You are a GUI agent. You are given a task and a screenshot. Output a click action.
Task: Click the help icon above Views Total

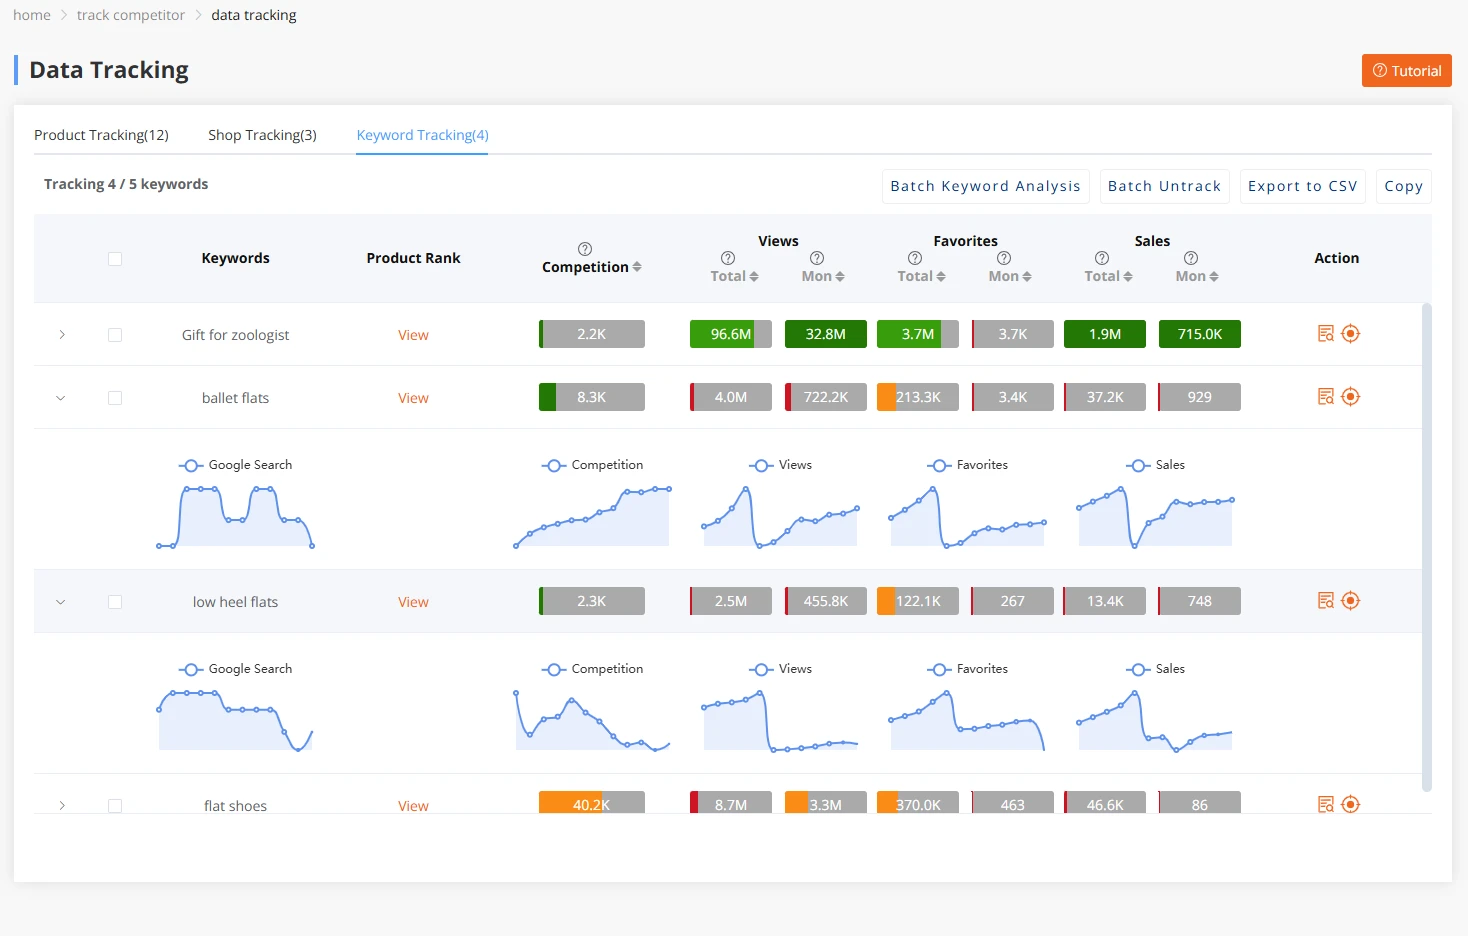[726, 258]
